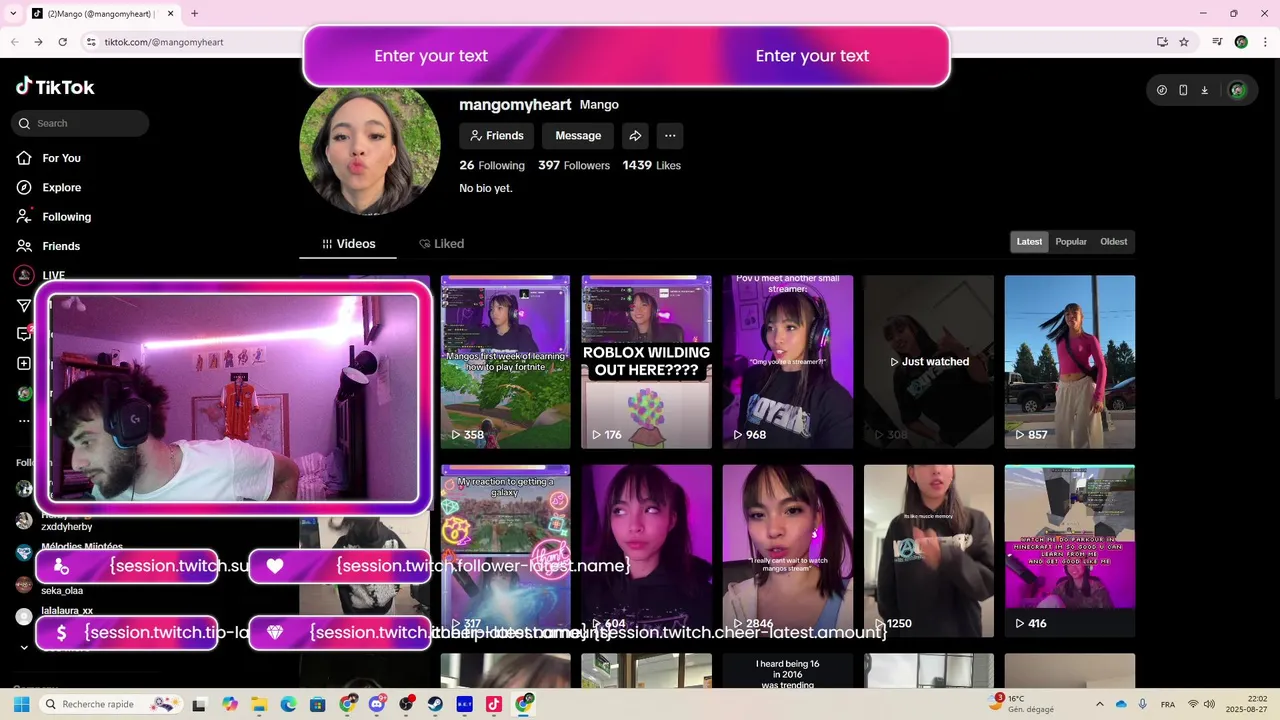Bookmark this page with the star
The height and width of the screenshot is (720, 1280).
(x=1184, y=42)
